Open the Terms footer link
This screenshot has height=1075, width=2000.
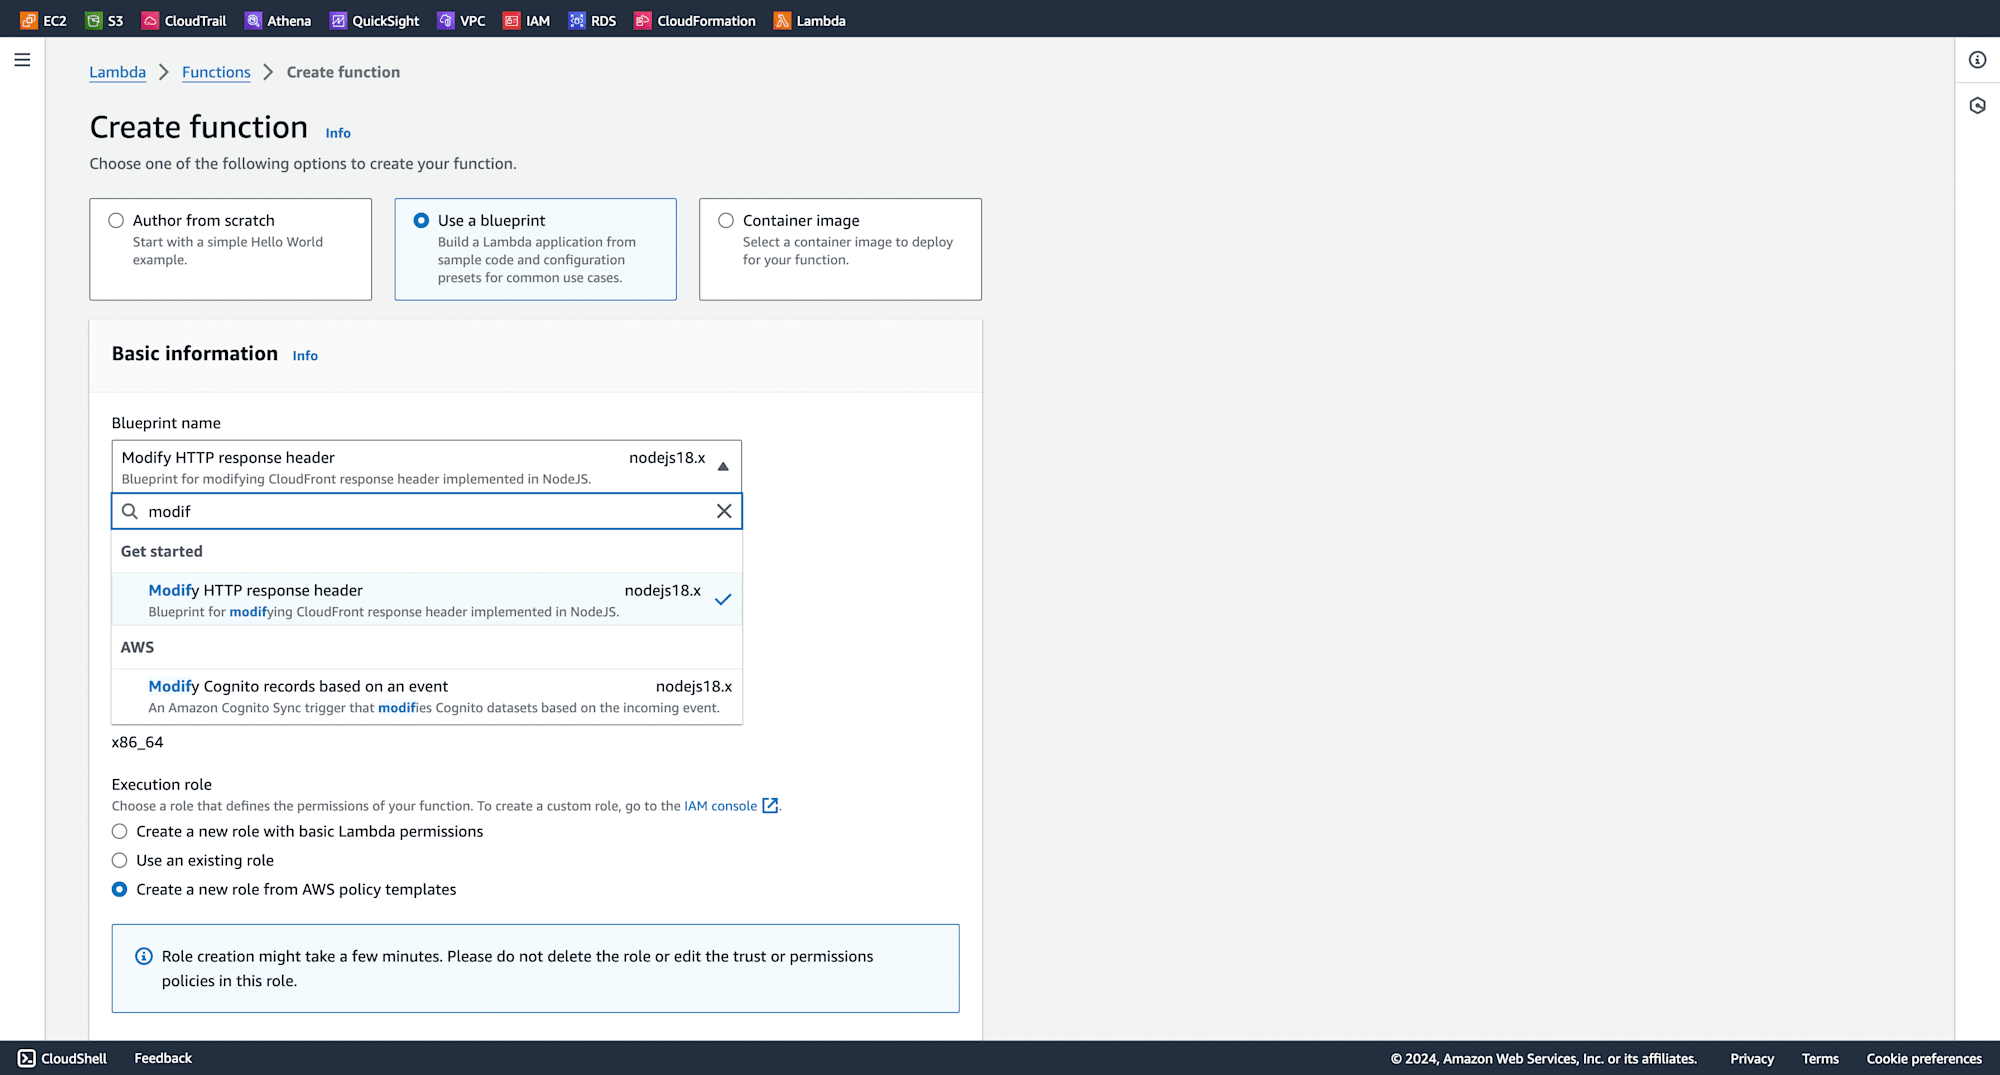(x=1820, y=1058)
